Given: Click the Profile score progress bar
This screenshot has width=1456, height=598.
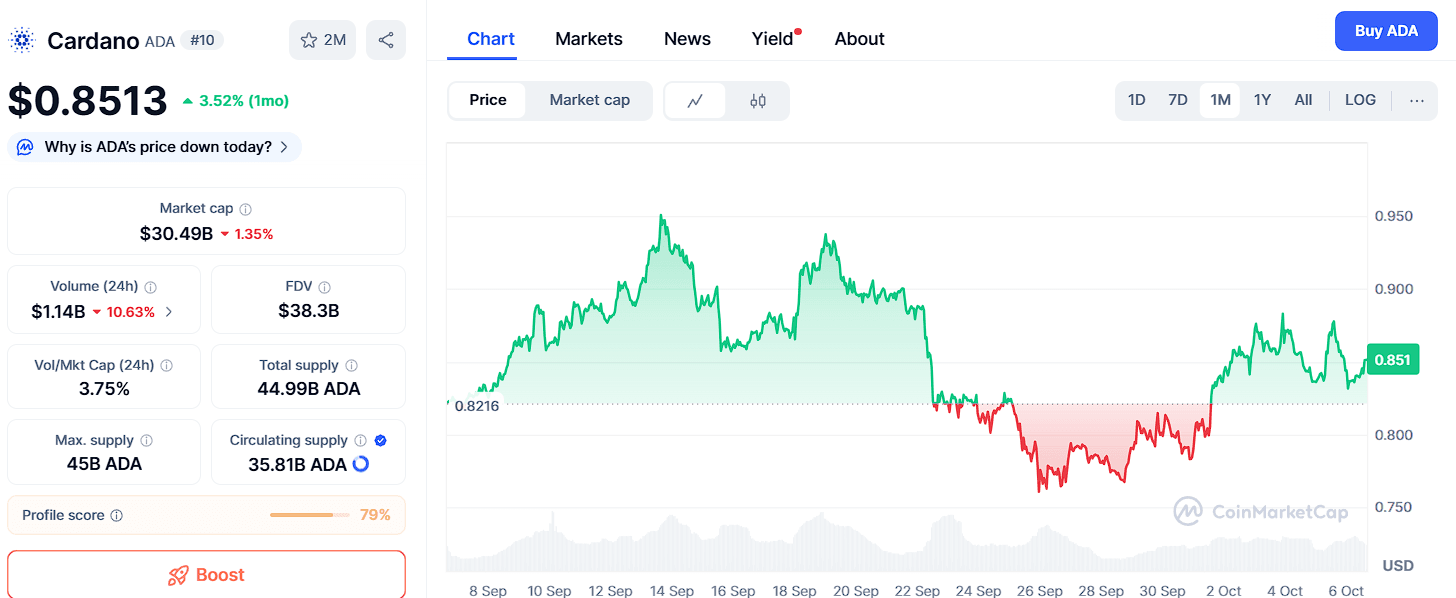Looking at the screenshot, I should click(x=309, y=515).
